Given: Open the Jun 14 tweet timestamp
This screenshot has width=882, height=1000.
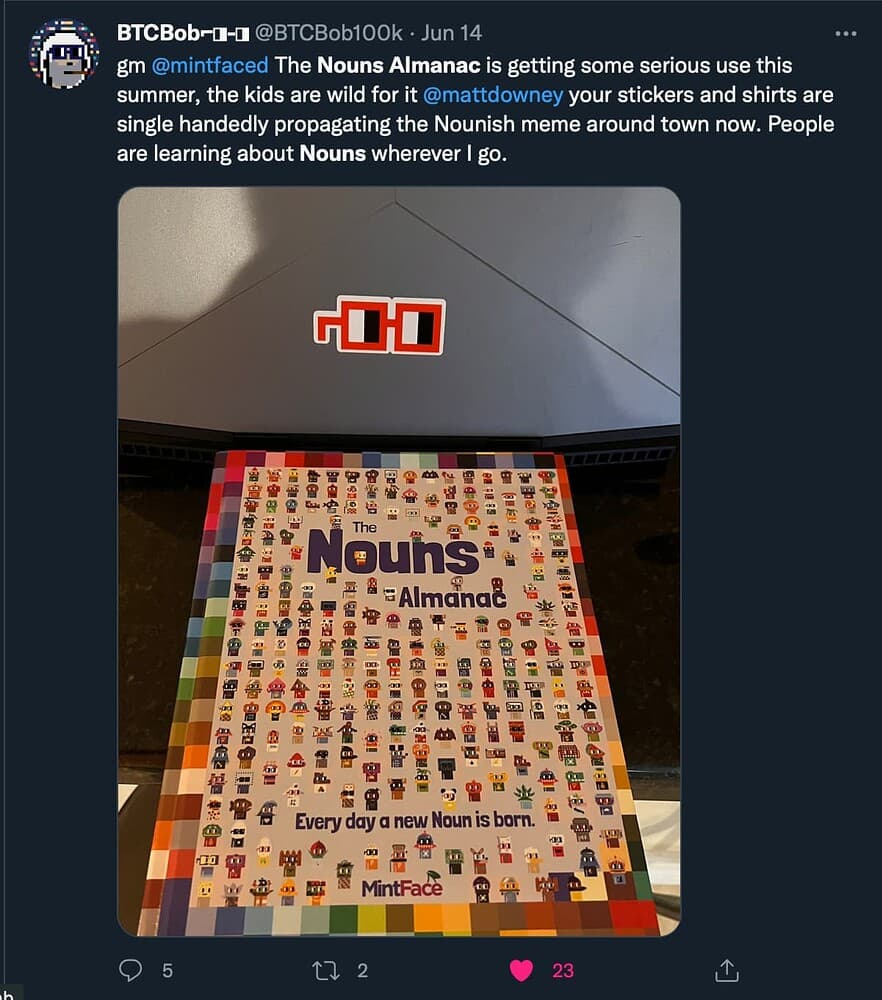Looking at the screenshot, I should pyautogui.click(x=452, y=33).
